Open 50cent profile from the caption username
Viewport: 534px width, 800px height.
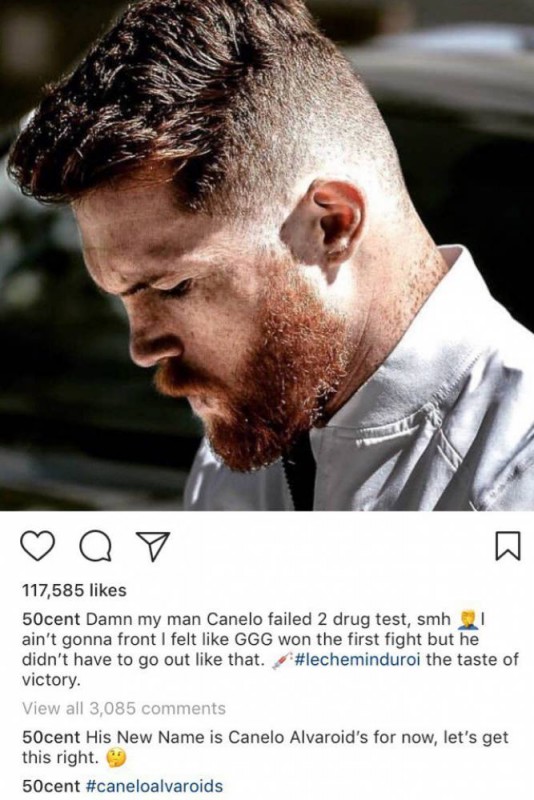51,619
